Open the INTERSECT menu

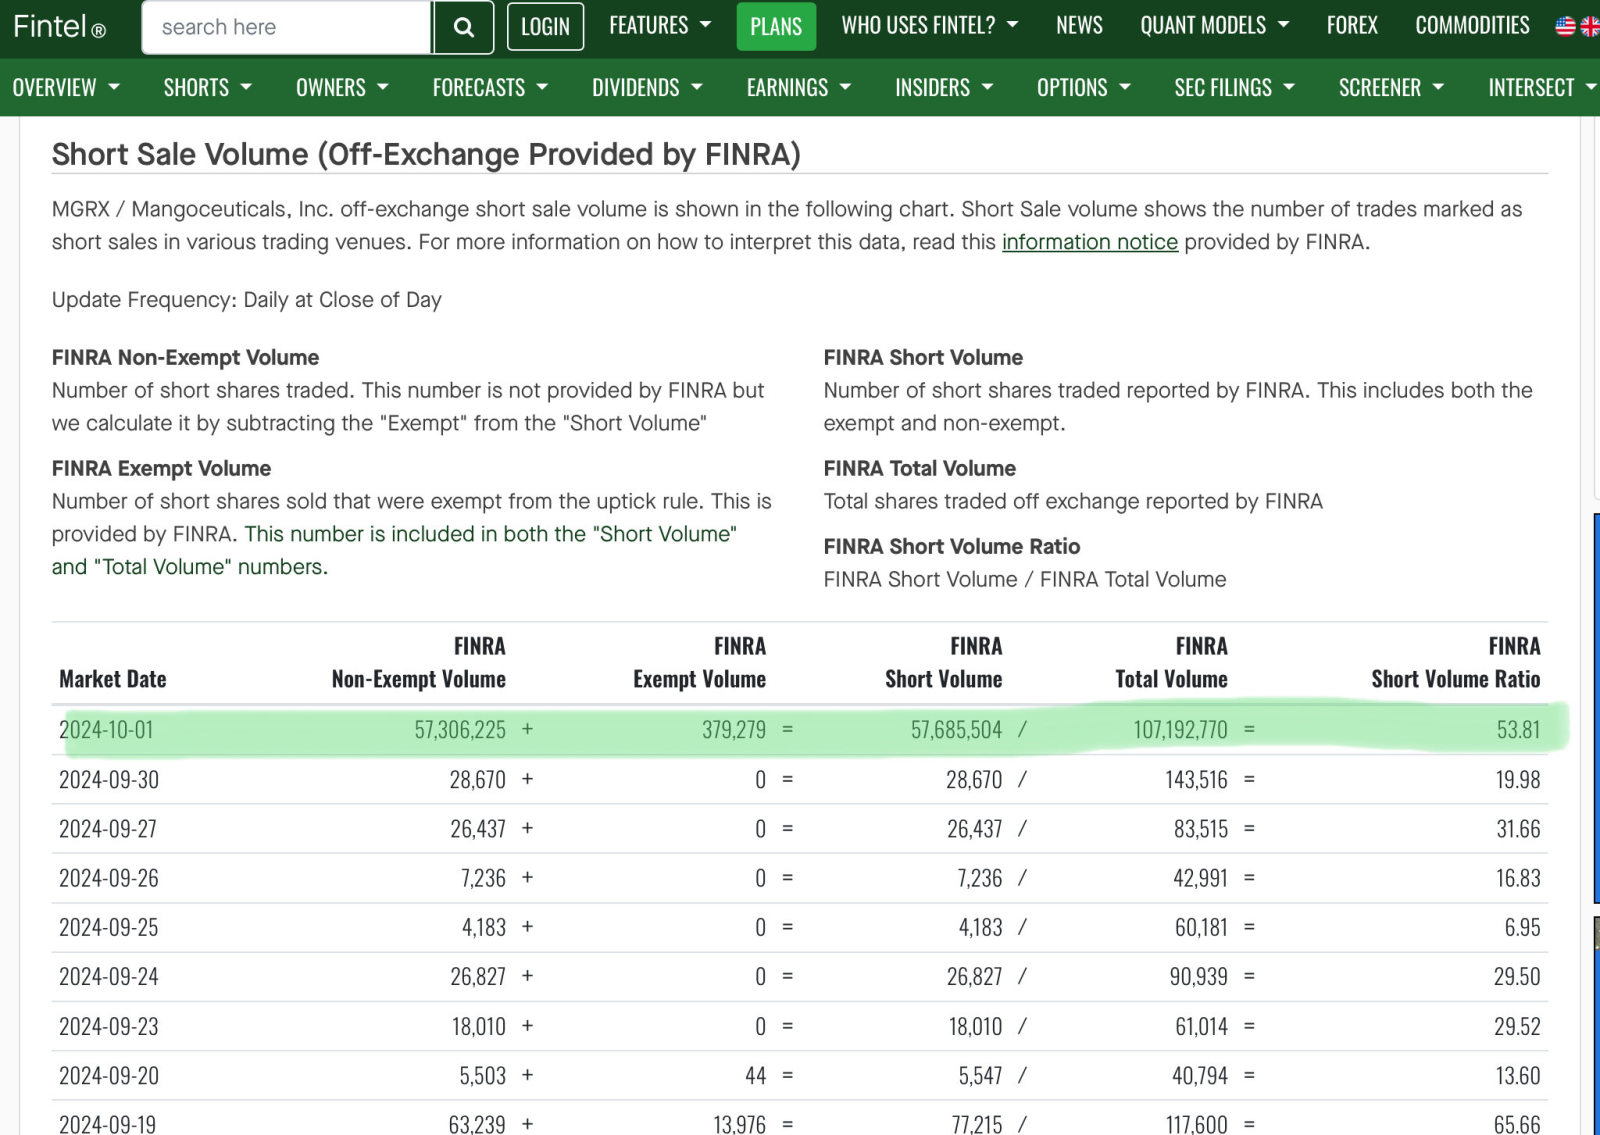[1541, 87]
